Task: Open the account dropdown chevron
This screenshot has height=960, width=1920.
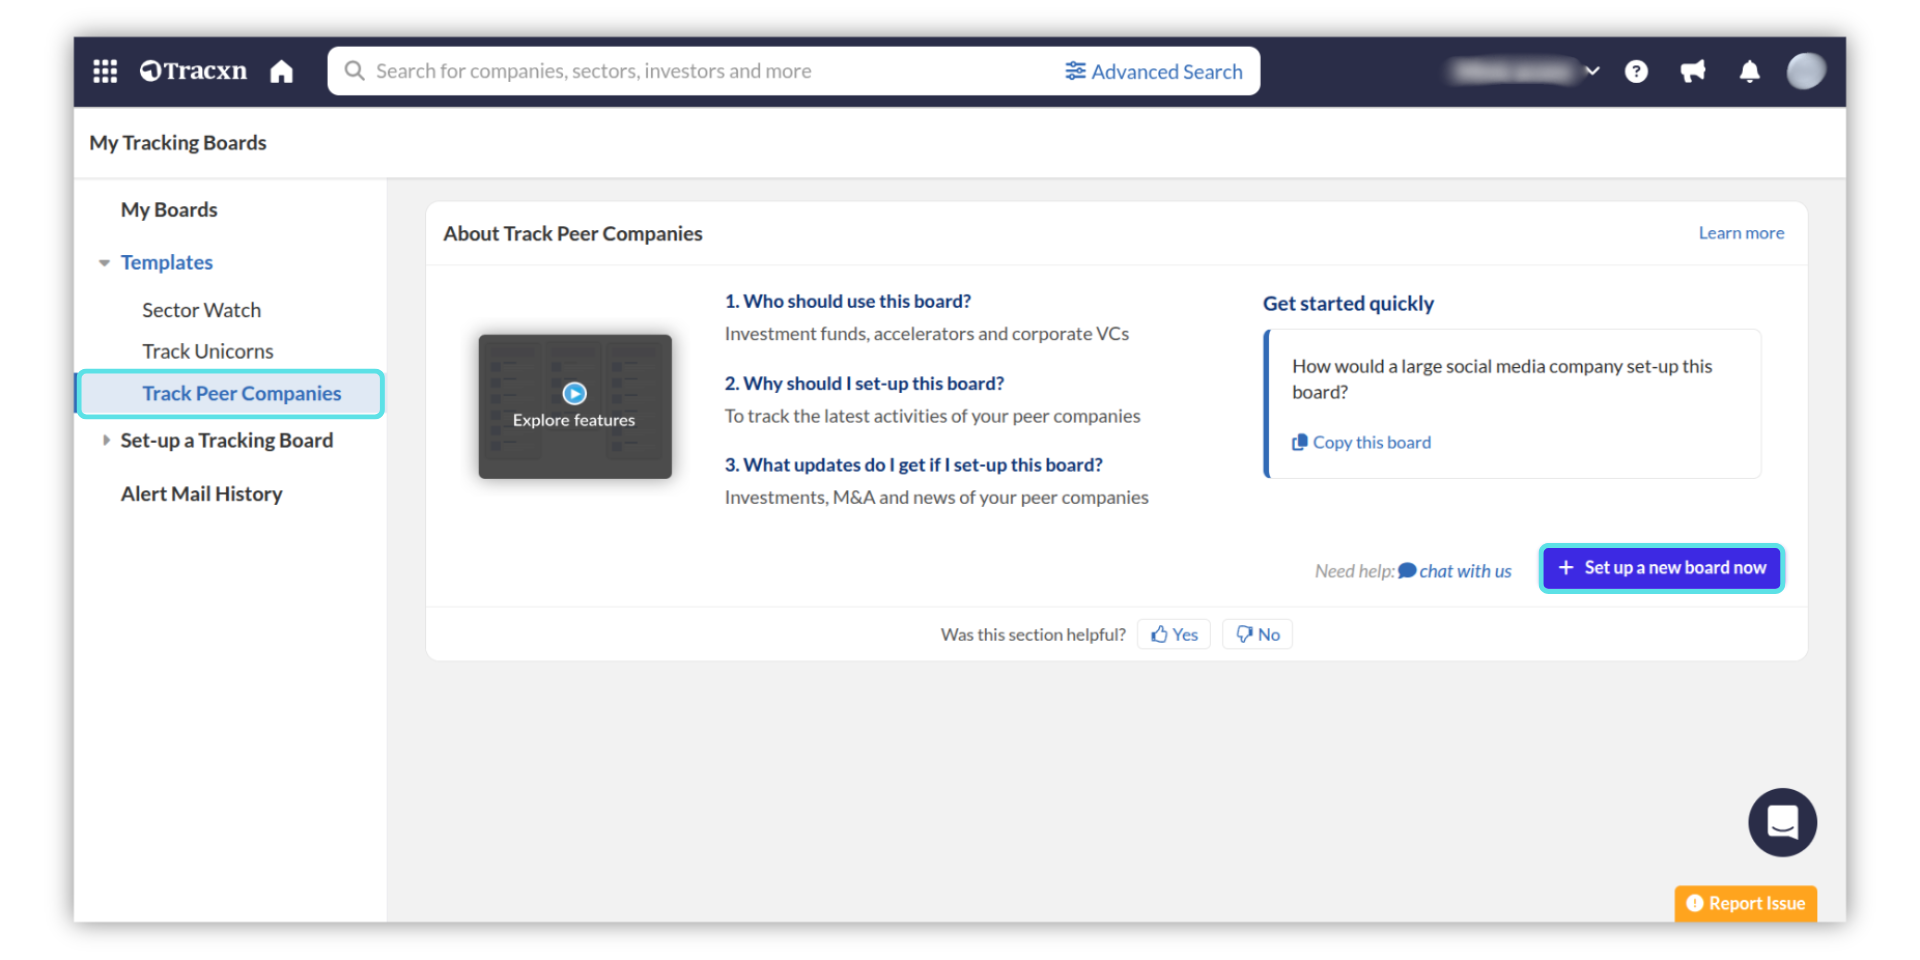Action: 1592,71
